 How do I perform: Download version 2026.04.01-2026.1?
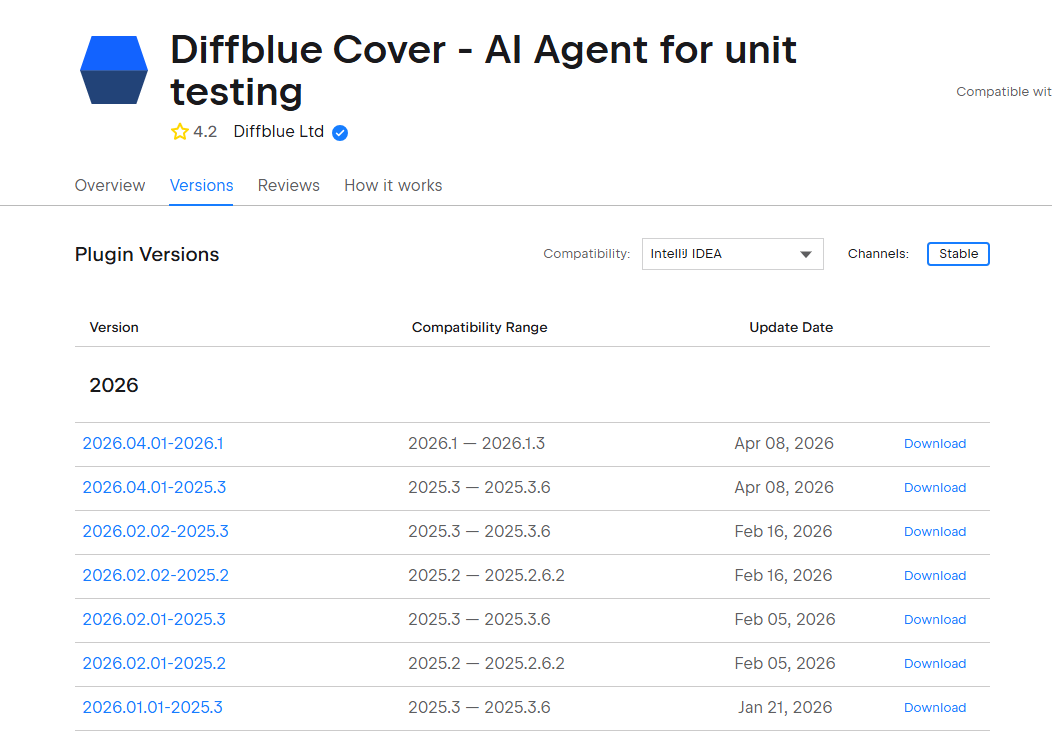(935, 443)
